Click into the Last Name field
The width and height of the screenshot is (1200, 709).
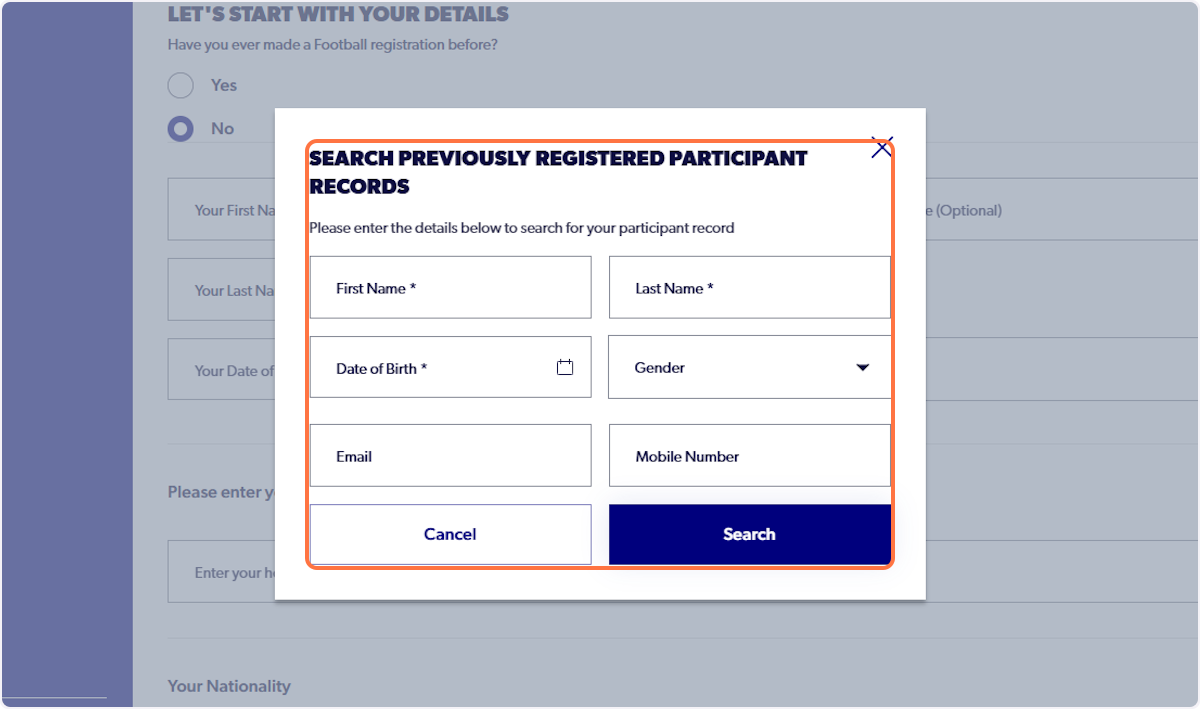pos(750,287)
